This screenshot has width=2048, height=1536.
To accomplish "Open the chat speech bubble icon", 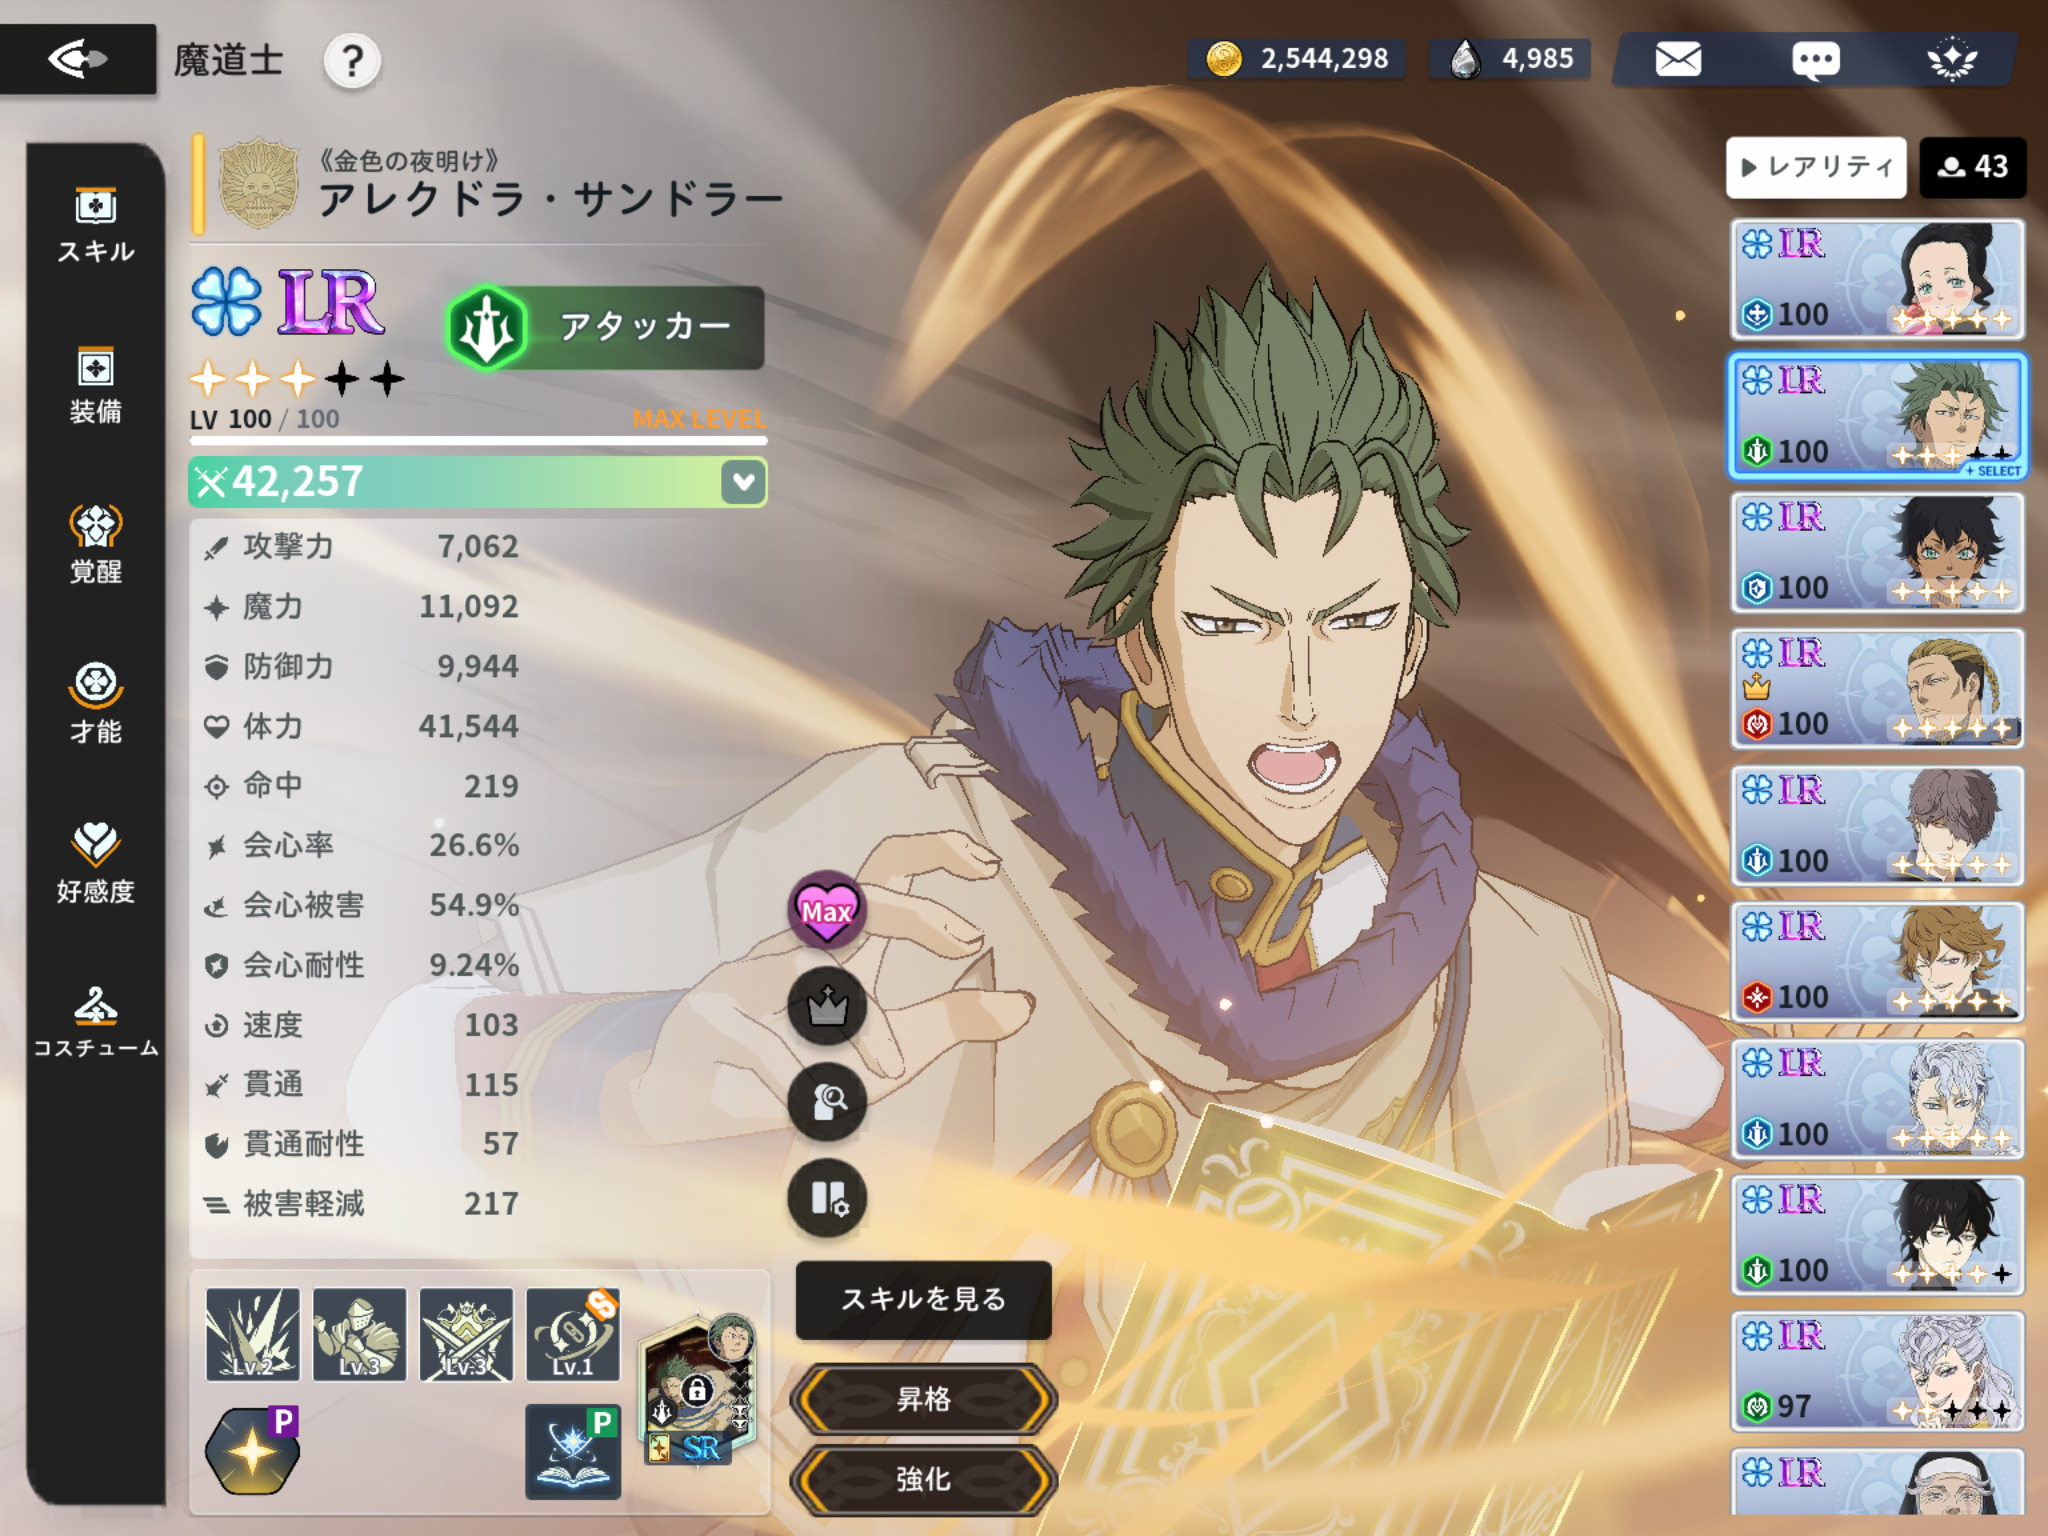I will [1815, 59].
